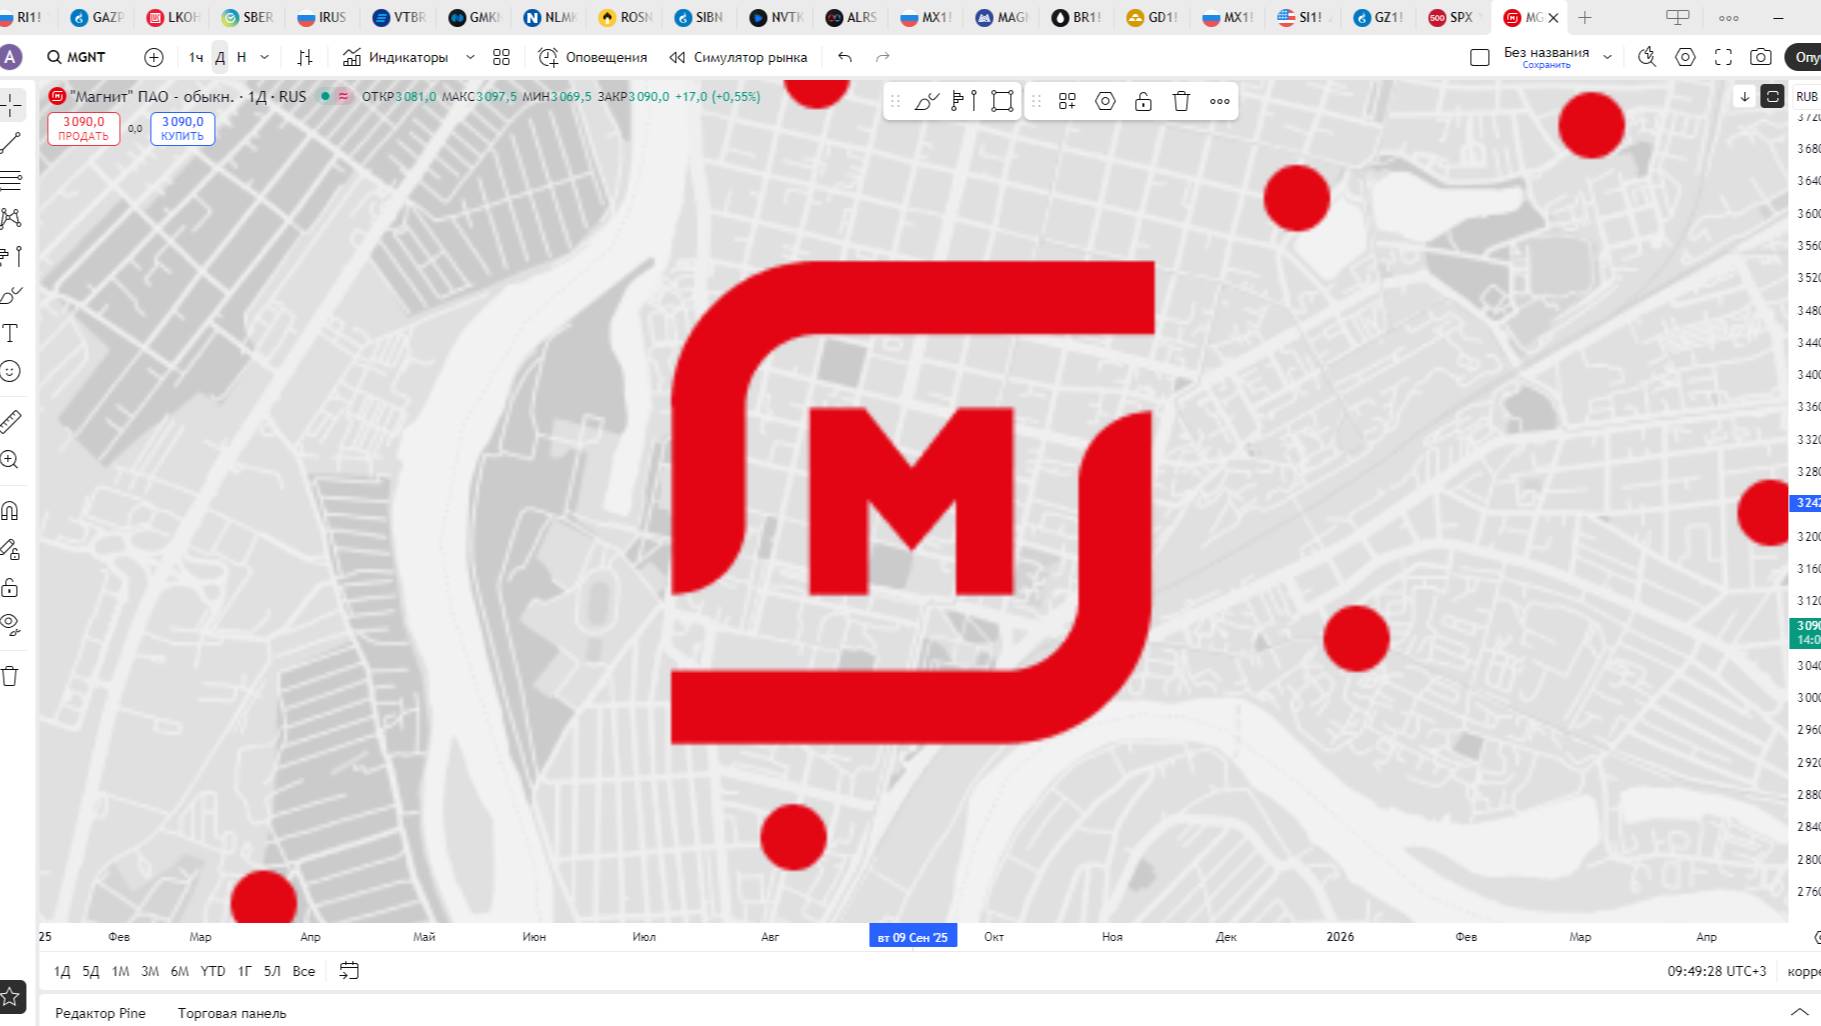This screenshot has width=1821, height=1026.
Task: Open the window more-options dots menu
Action: (1728, 17)
